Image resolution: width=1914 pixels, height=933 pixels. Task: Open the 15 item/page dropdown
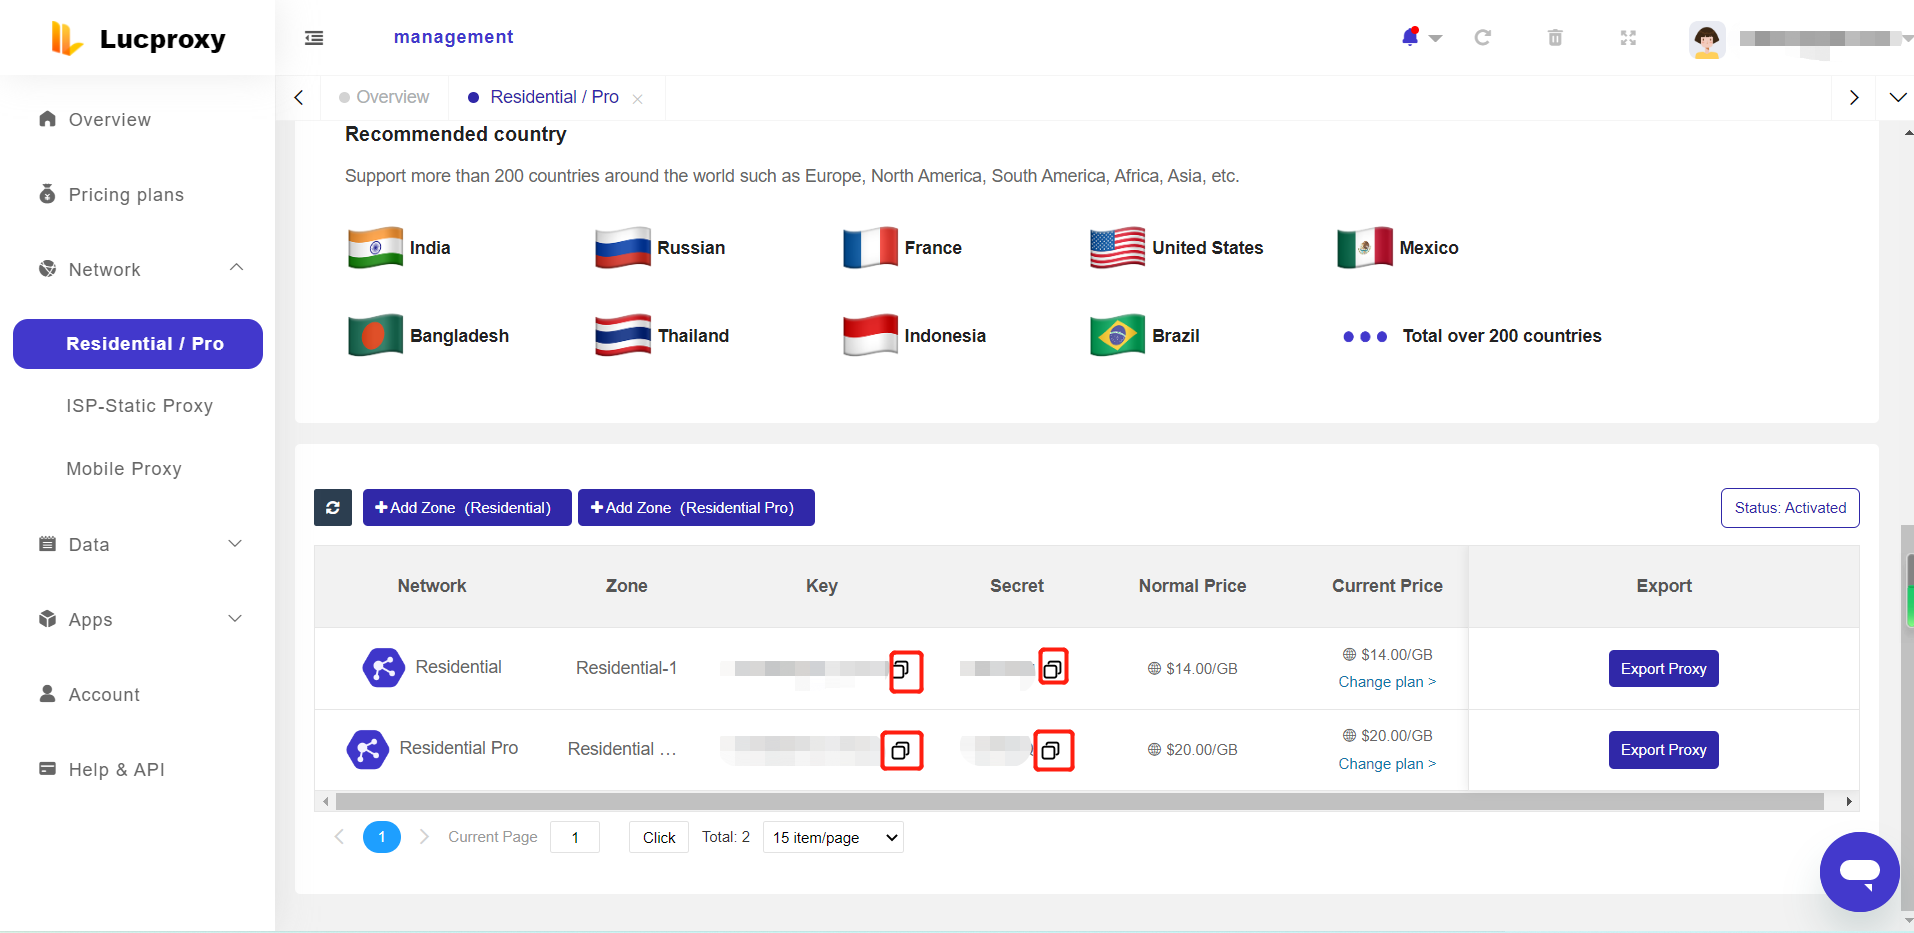pyautogui.click(x=833, y=837)
